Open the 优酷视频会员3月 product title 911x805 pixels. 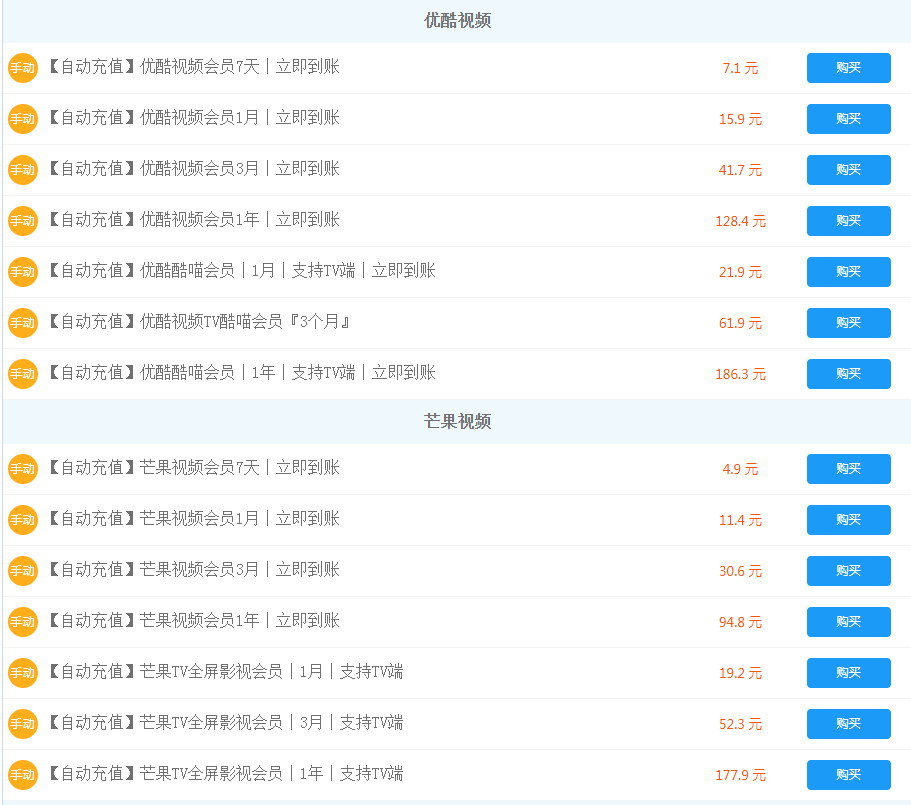[x=193, y=169]
